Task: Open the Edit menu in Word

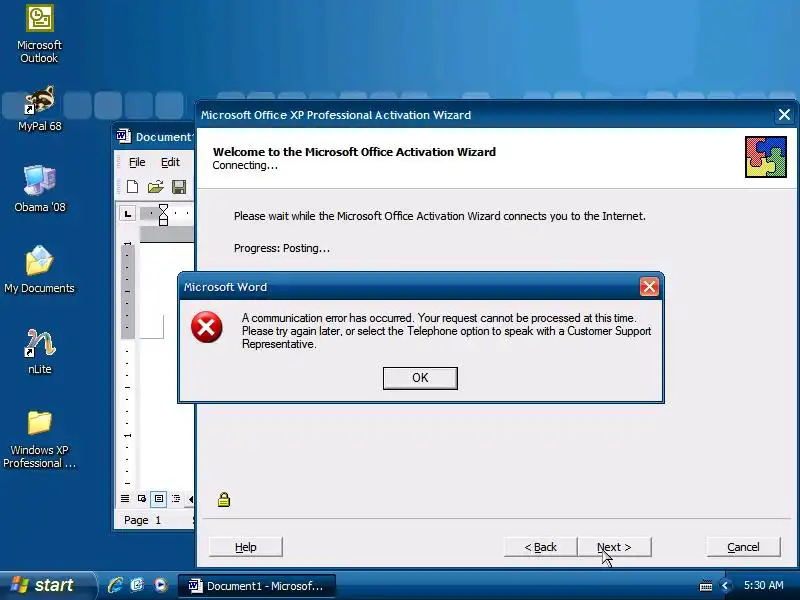Action: [170, 162]
